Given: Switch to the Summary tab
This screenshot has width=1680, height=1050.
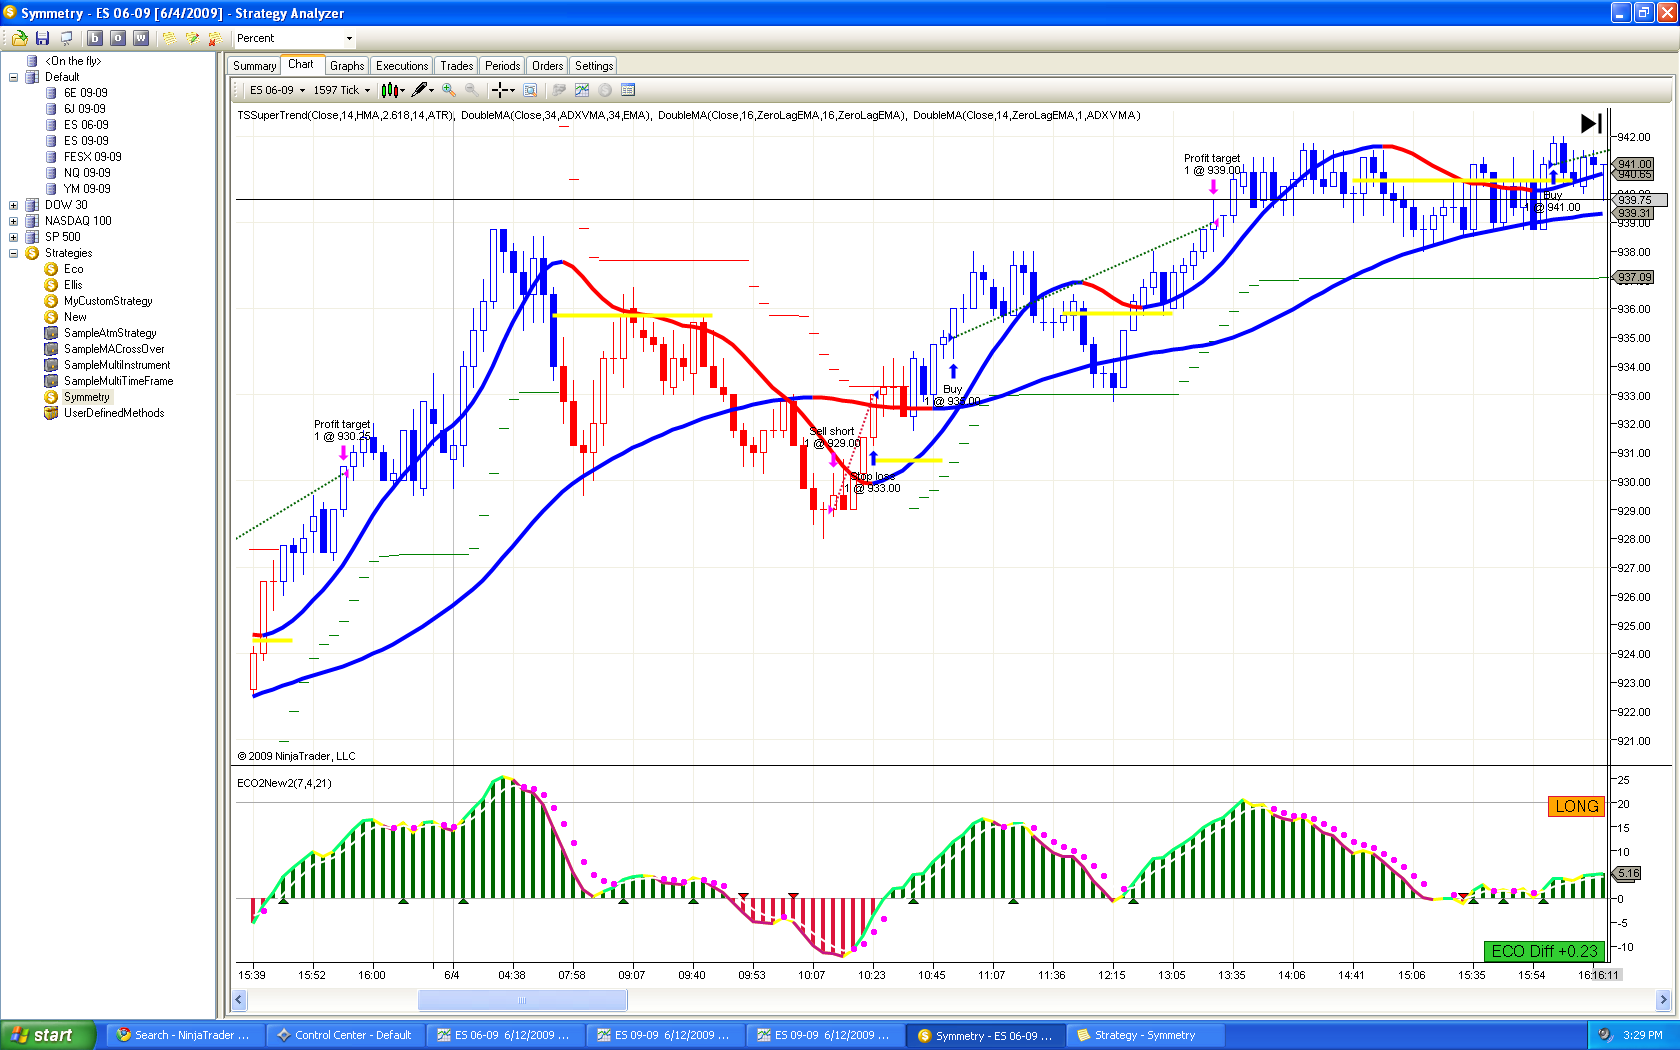Looking at the screenshot, I should [x=254, y=66].
